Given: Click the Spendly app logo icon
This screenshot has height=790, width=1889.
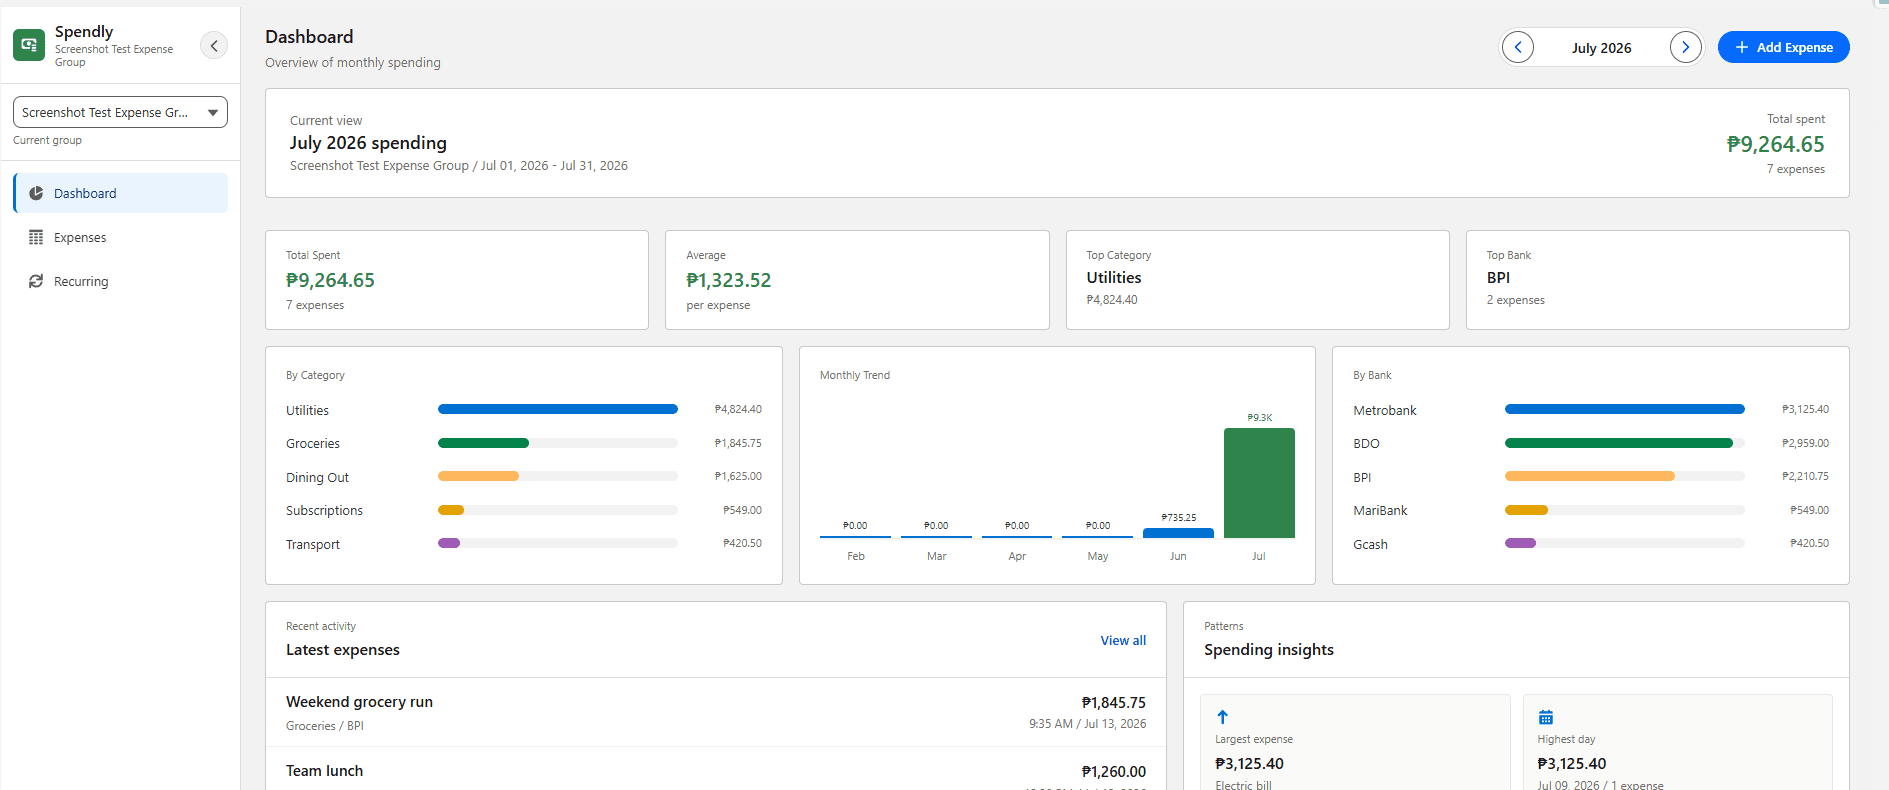Looking at the screenshot, I should [x=29, y=45].
